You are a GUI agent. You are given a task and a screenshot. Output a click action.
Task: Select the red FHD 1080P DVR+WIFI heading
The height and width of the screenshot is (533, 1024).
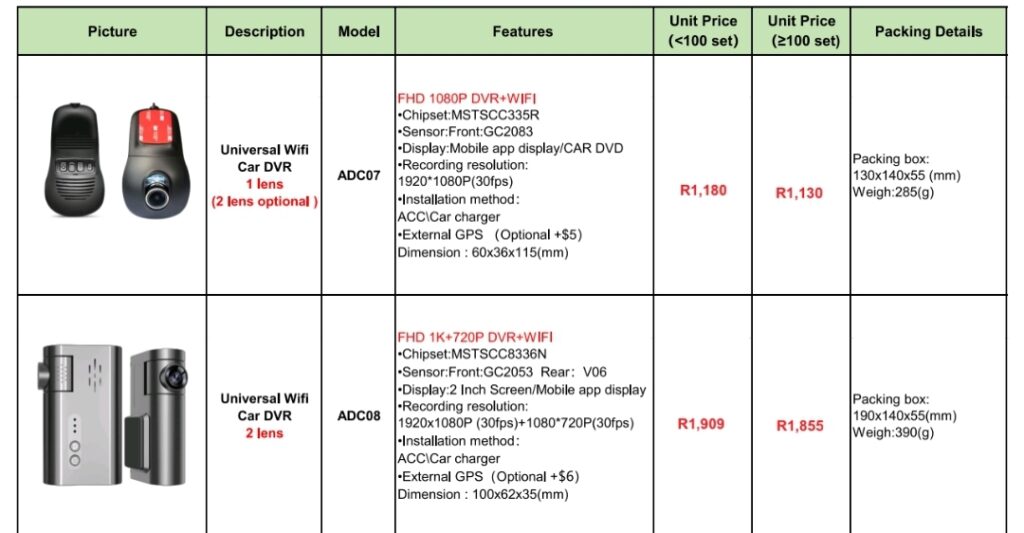click(466, 99)
